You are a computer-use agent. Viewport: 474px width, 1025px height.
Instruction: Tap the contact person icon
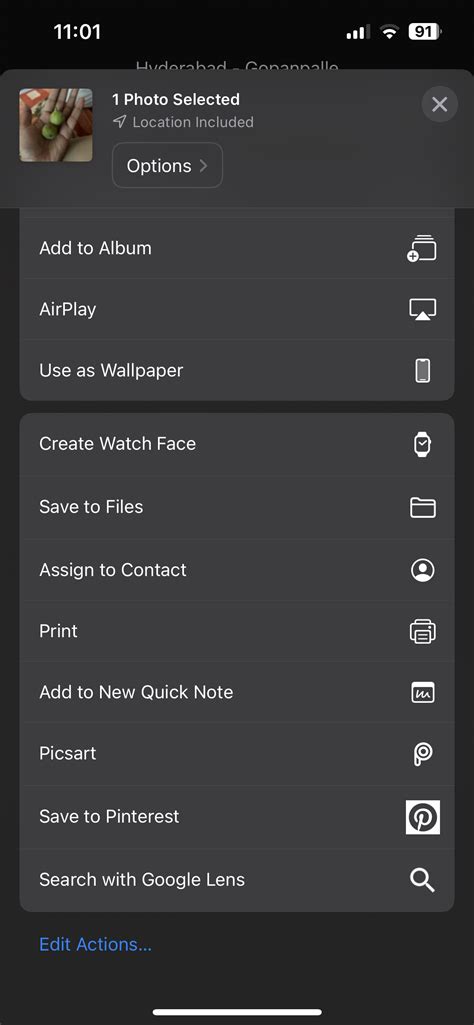click(x=423, y=570)
